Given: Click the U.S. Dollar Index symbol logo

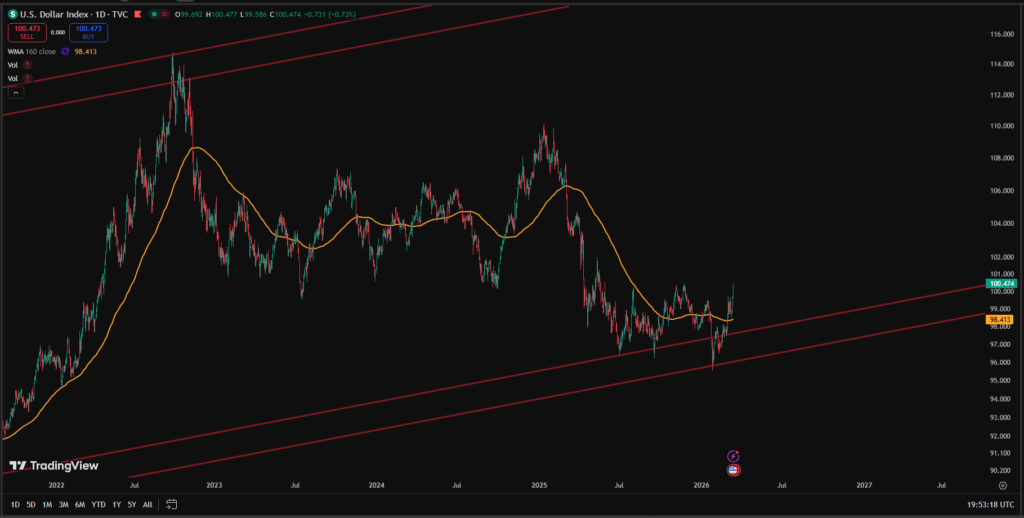Looking at the screenshot, I should 12,14.
